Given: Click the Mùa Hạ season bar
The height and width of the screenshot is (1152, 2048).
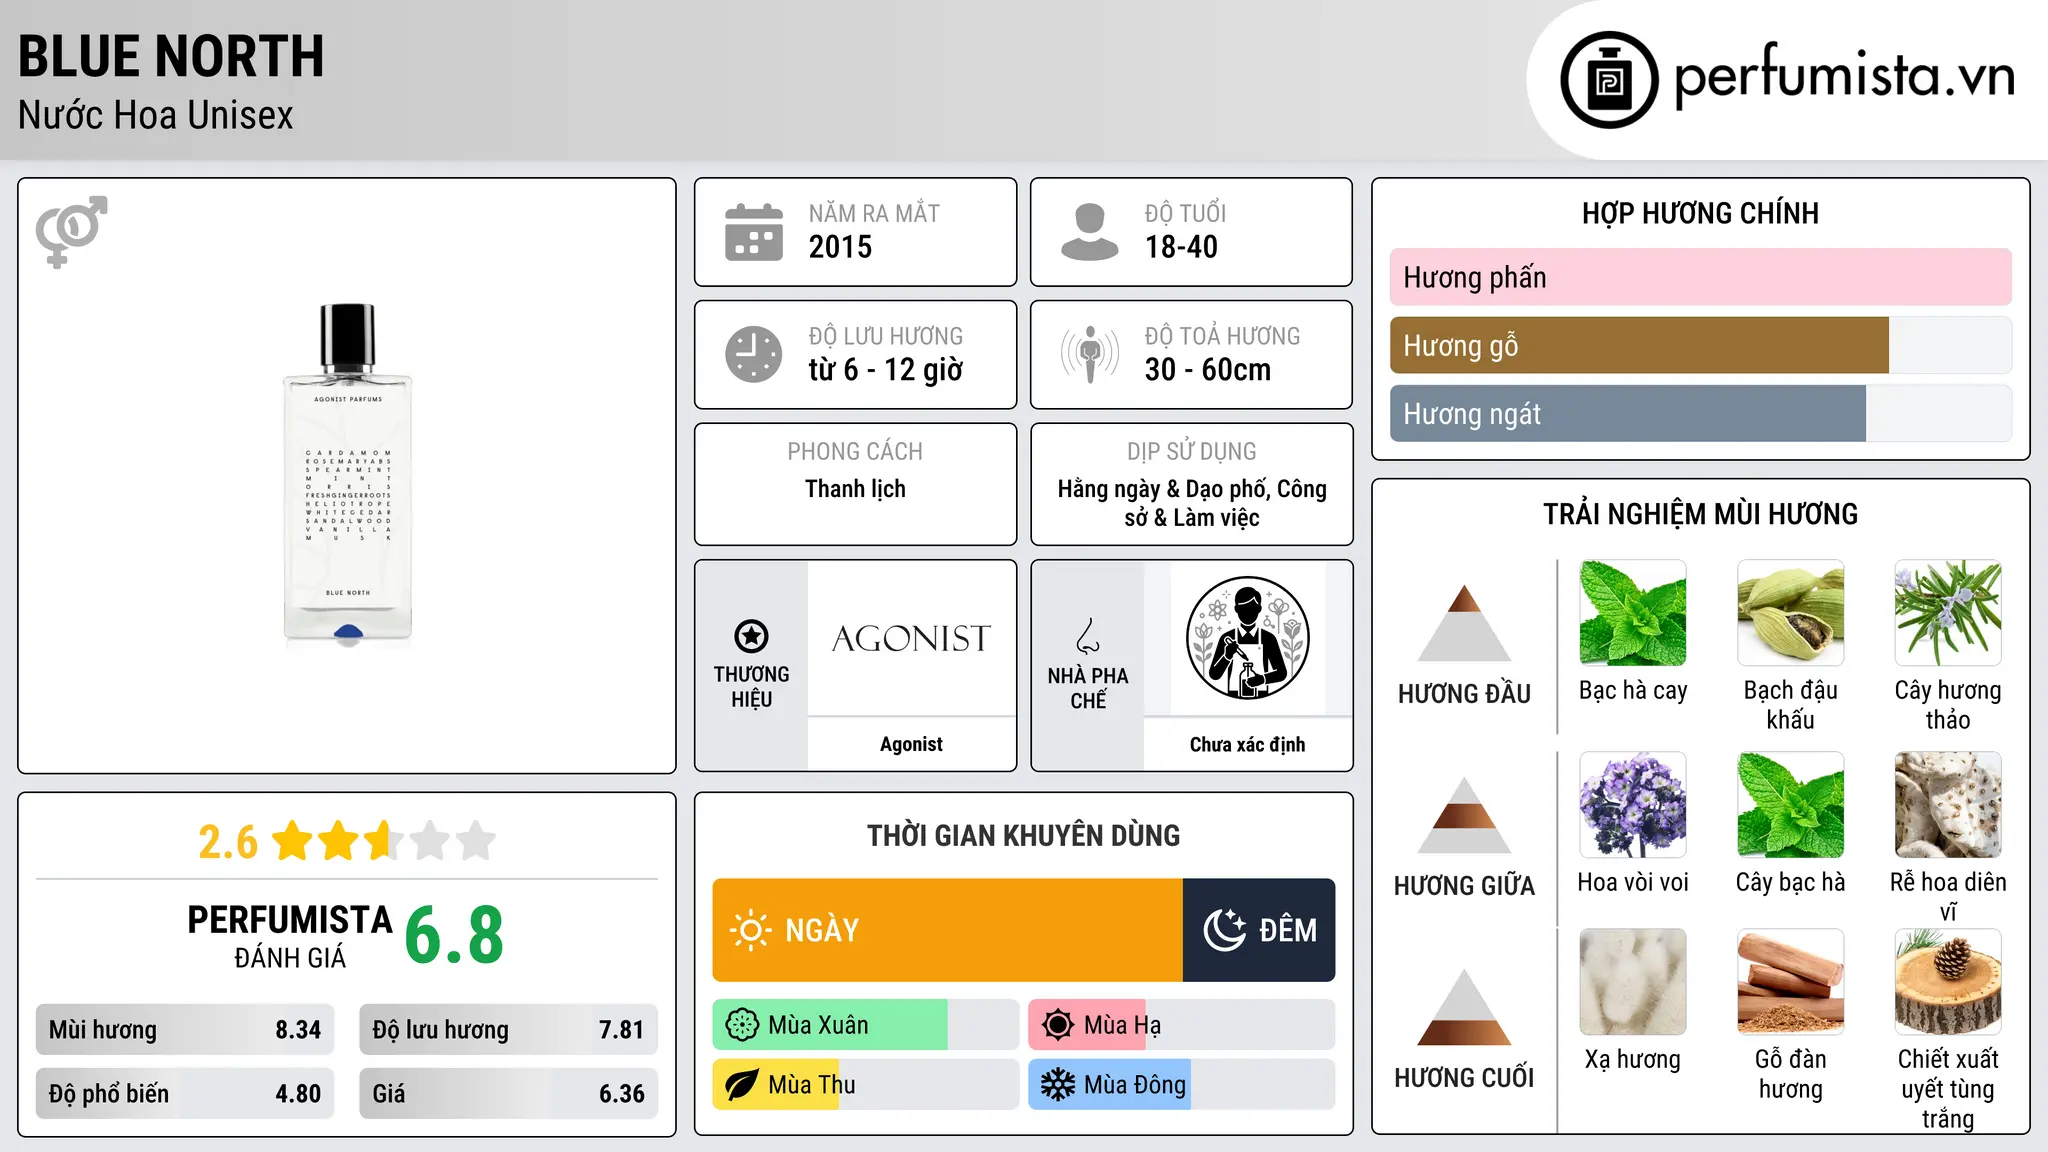Looking at the screenshot, I should tap(1182, 1025).
